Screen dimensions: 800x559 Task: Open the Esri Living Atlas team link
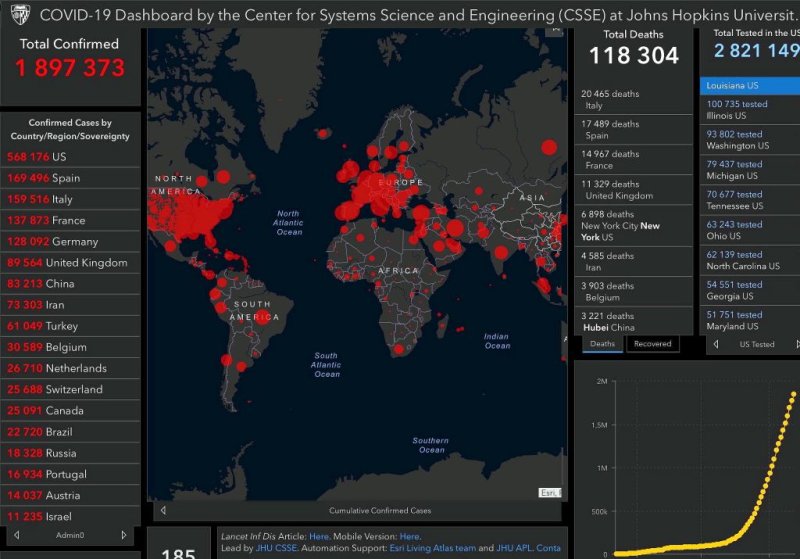(433, 548)
